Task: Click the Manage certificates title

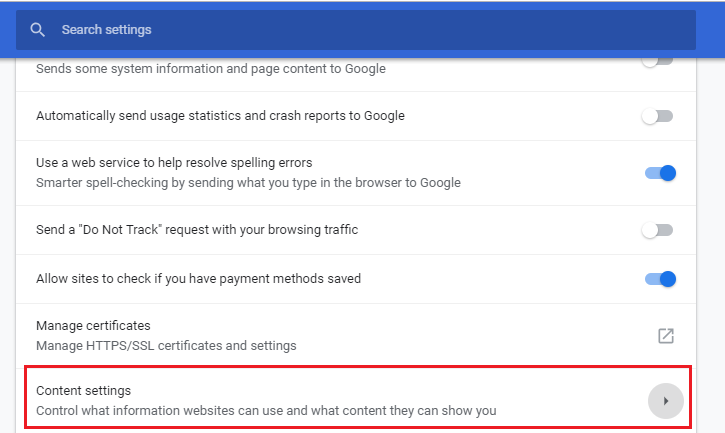Action: 93,326
